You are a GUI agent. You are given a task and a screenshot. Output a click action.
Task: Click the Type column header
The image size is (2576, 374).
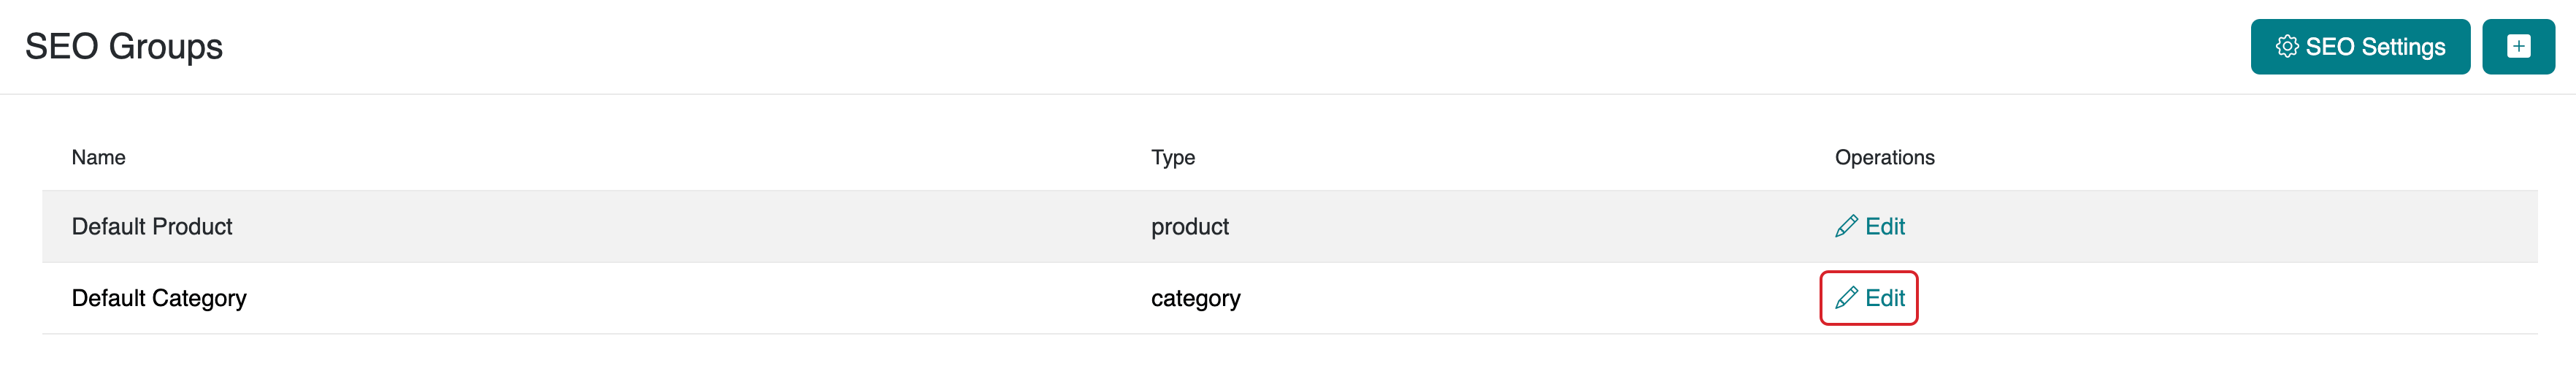tap(1172, 157)
